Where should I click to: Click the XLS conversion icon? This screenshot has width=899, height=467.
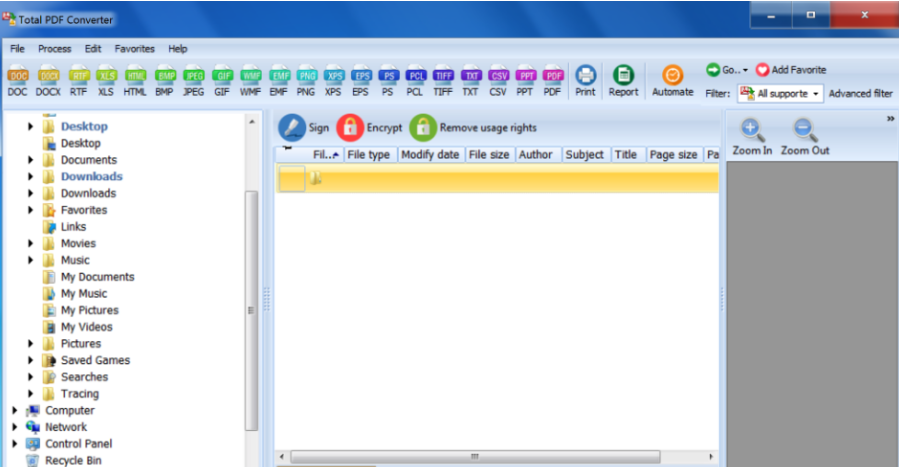pos(106,81)
